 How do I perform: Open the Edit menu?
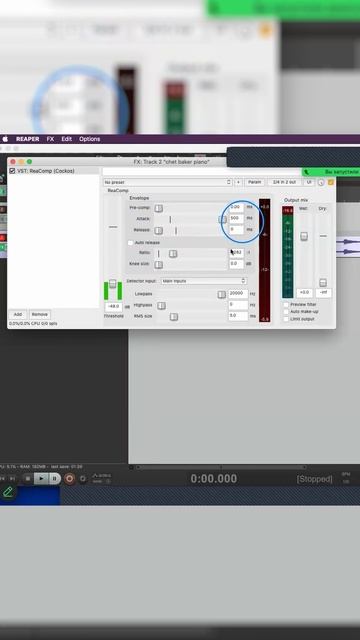tap(67, 139)
